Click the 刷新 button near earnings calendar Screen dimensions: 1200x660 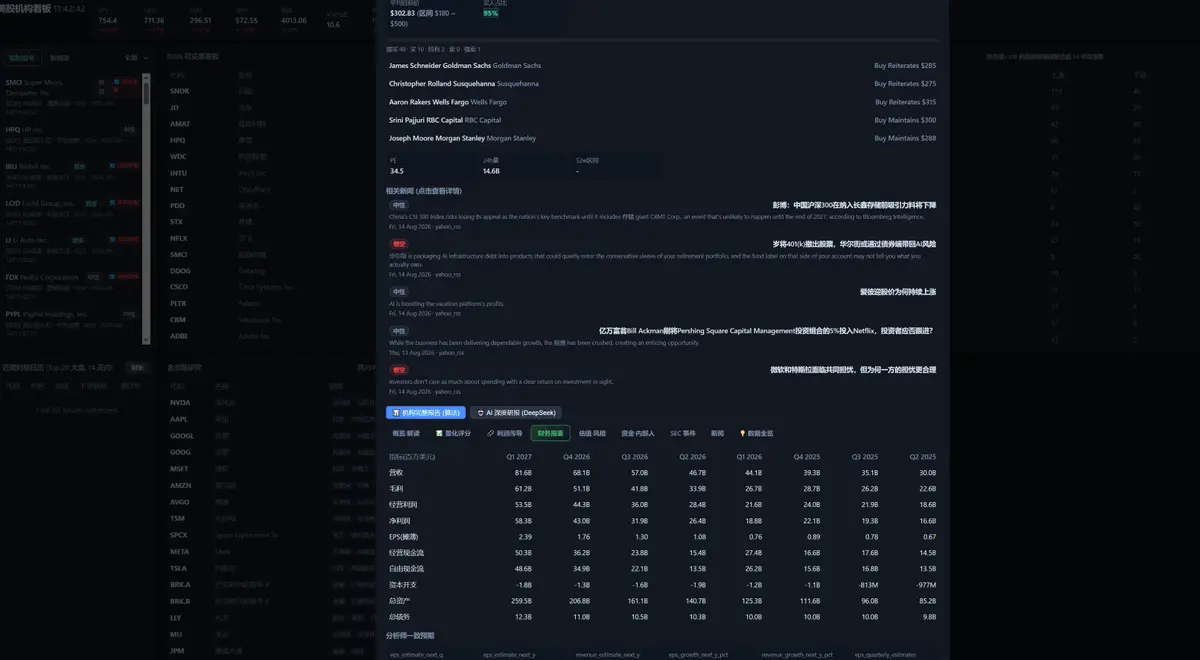[138, 367]
